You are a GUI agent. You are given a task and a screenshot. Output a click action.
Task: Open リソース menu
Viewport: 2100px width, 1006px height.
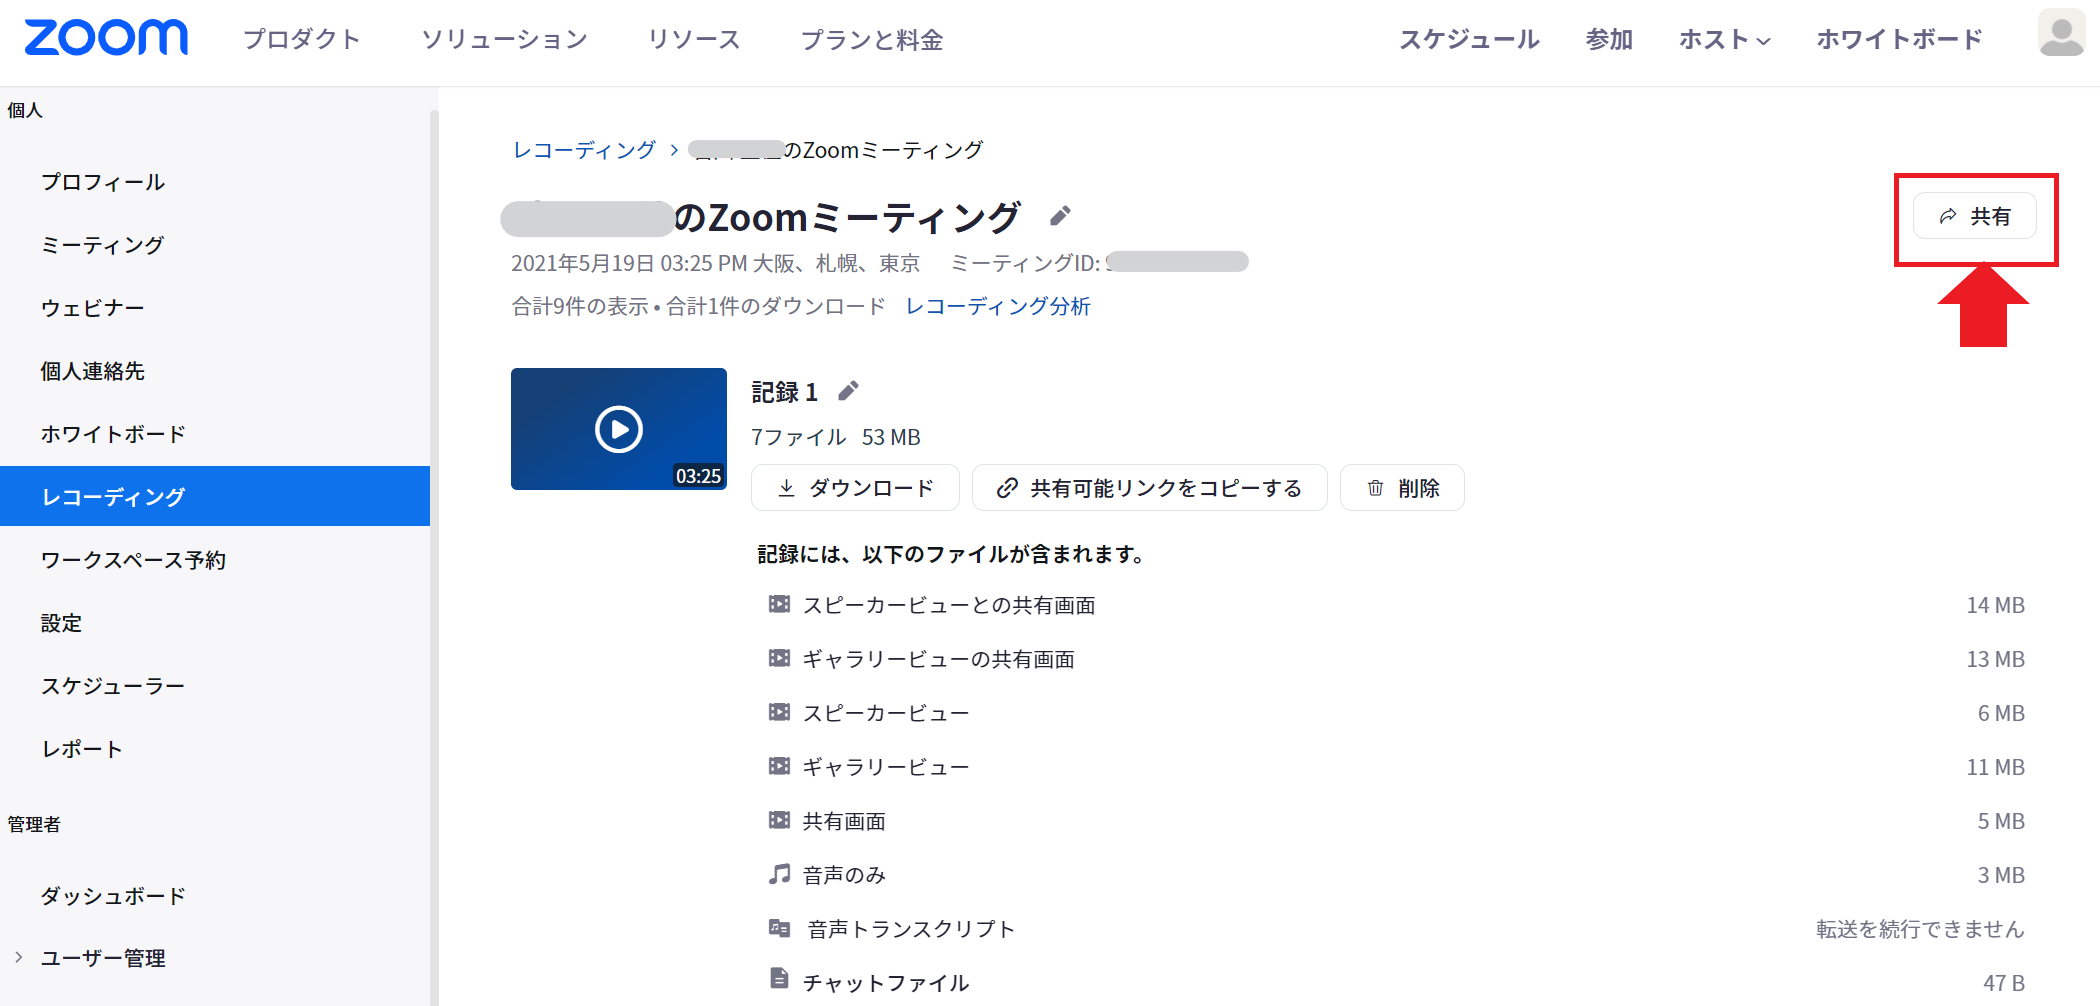click(x=694, y=39)
